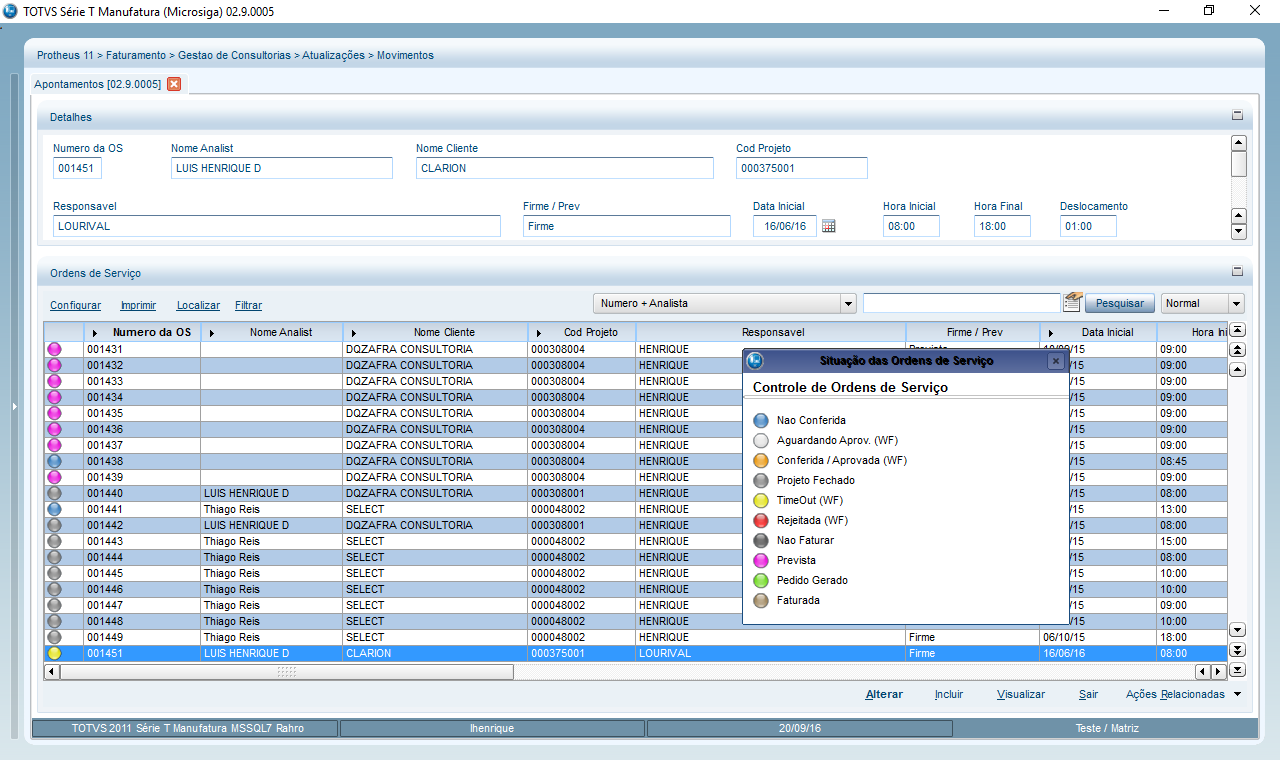Jump to the first grid record
The height and width of the screenshot is (760, 1280).
click(1237, 331)
